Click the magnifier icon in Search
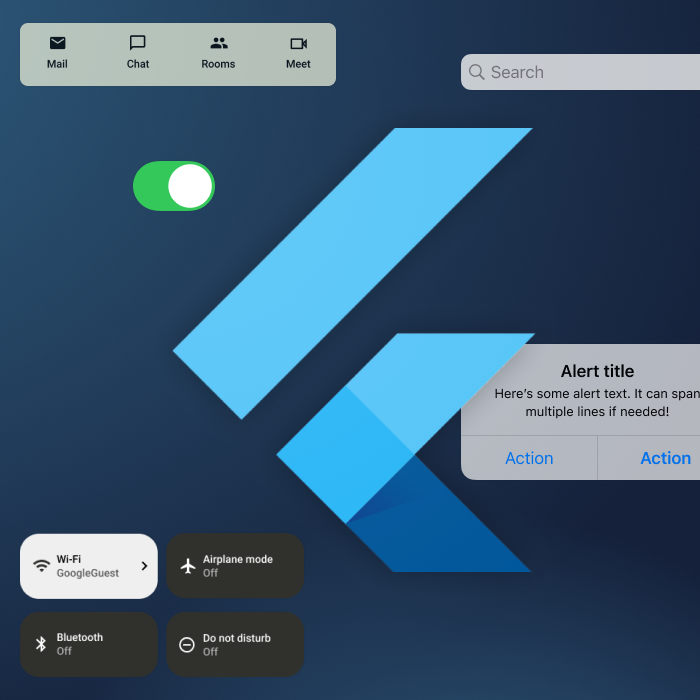700x700 pixels. [x=477, y=72]
